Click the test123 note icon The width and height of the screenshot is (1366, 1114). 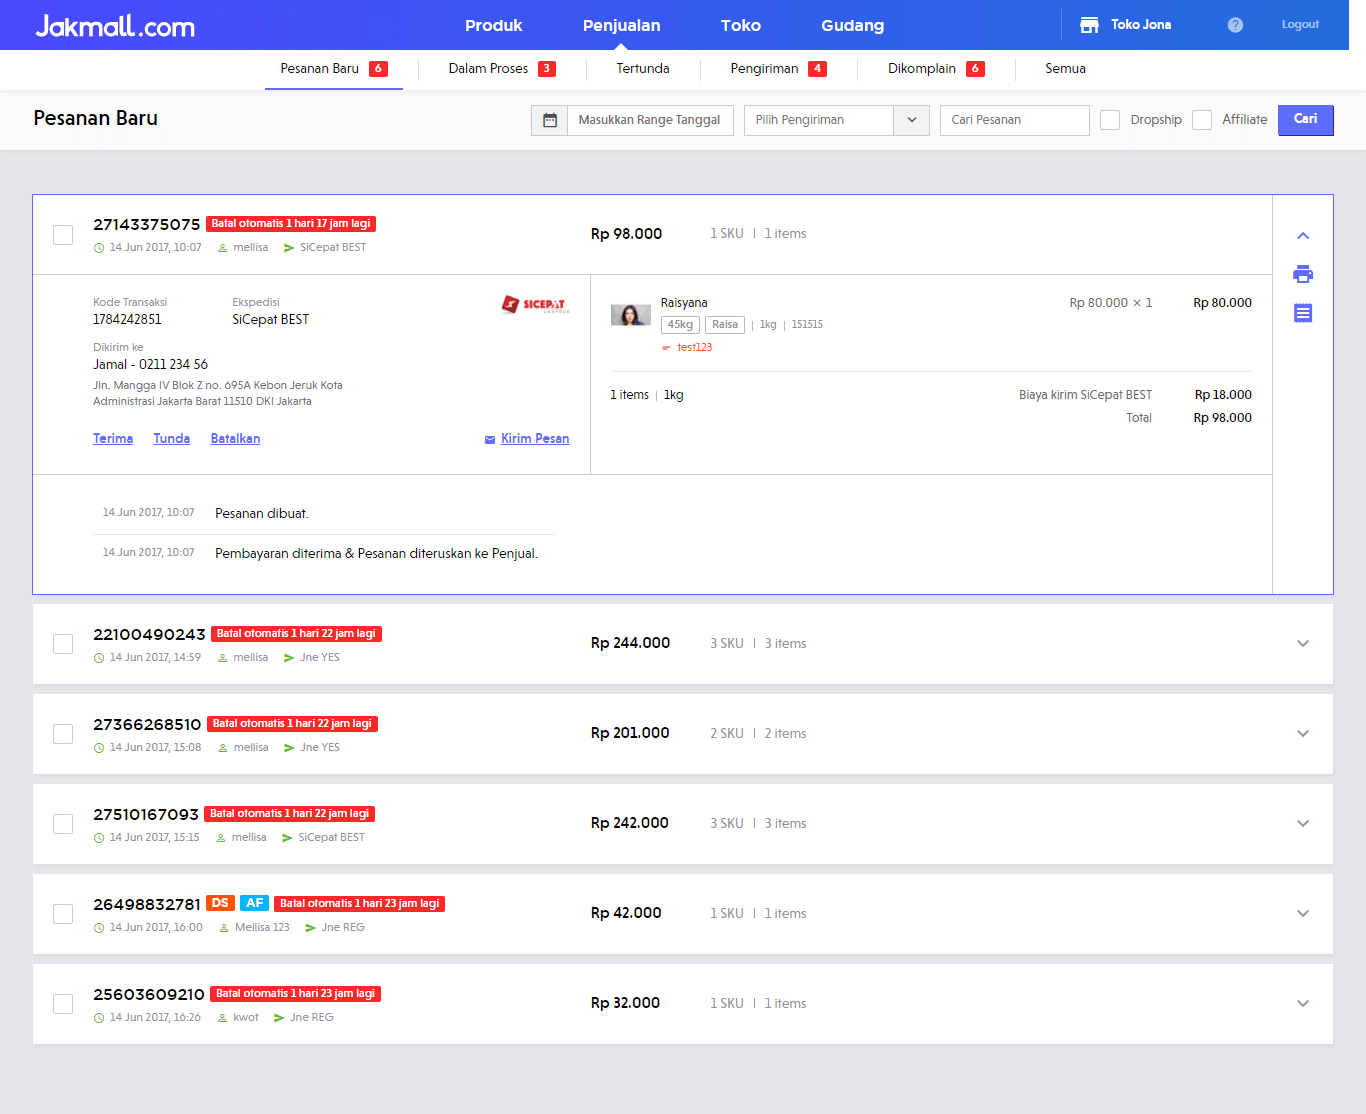coord(666,348)
